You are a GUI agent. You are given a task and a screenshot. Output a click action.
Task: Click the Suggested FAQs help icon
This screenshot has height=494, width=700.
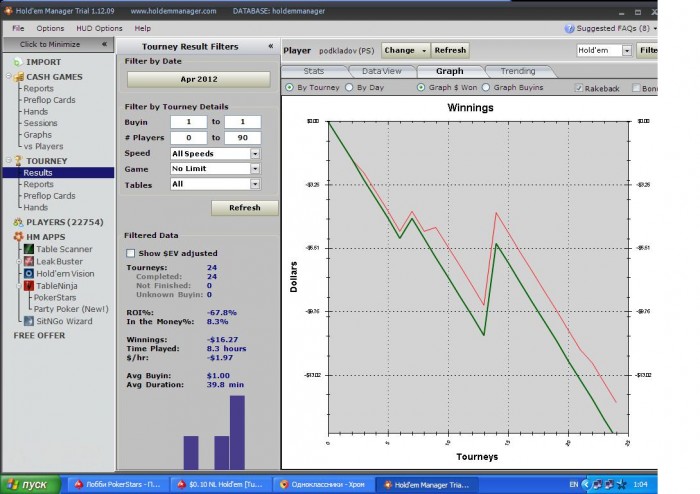569,29
